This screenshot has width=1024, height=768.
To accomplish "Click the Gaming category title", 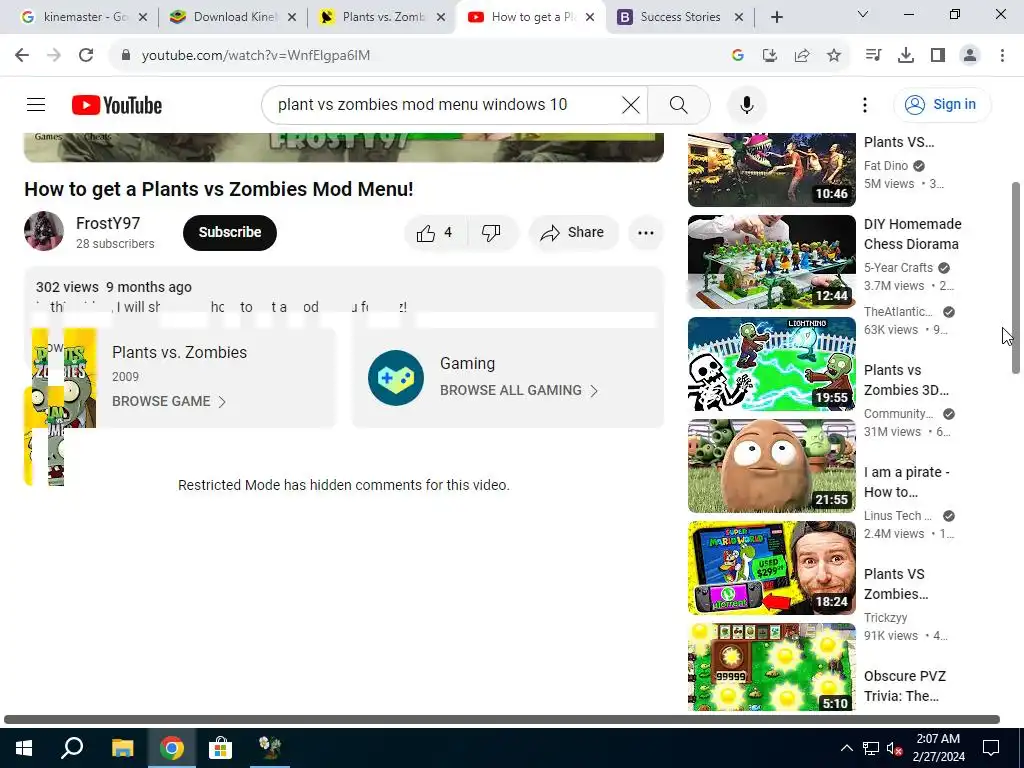I will click(x=468, y=363).
